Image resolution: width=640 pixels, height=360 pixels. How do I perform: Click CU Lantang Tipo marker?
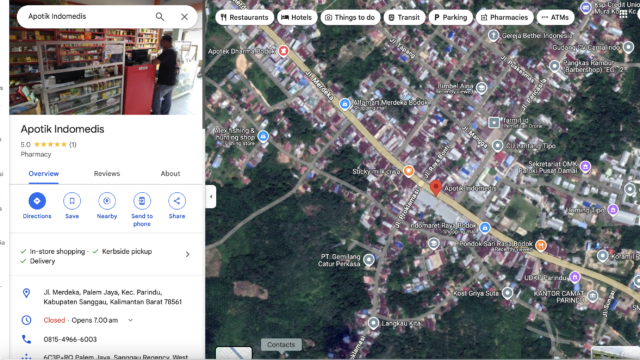coord(498,145)
